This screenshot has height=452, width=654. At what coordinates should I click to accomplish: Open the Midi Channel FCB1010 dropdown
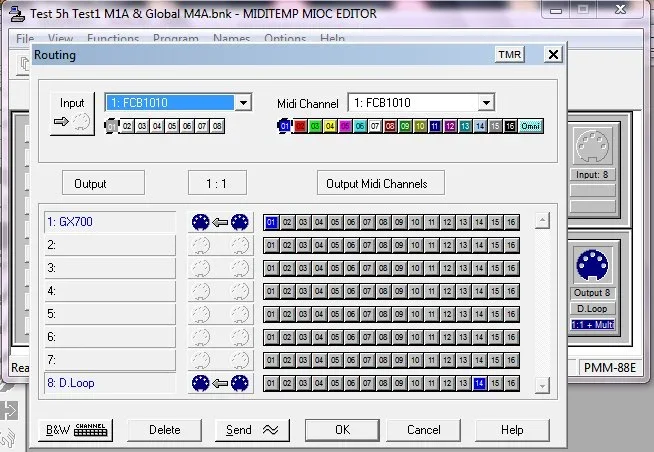coord(486,103)
